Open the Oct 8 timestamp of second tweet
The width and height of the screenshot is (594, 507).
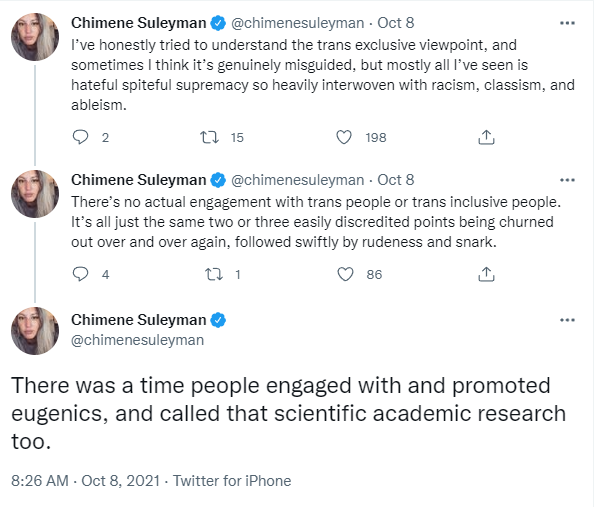tap(395, 180)
